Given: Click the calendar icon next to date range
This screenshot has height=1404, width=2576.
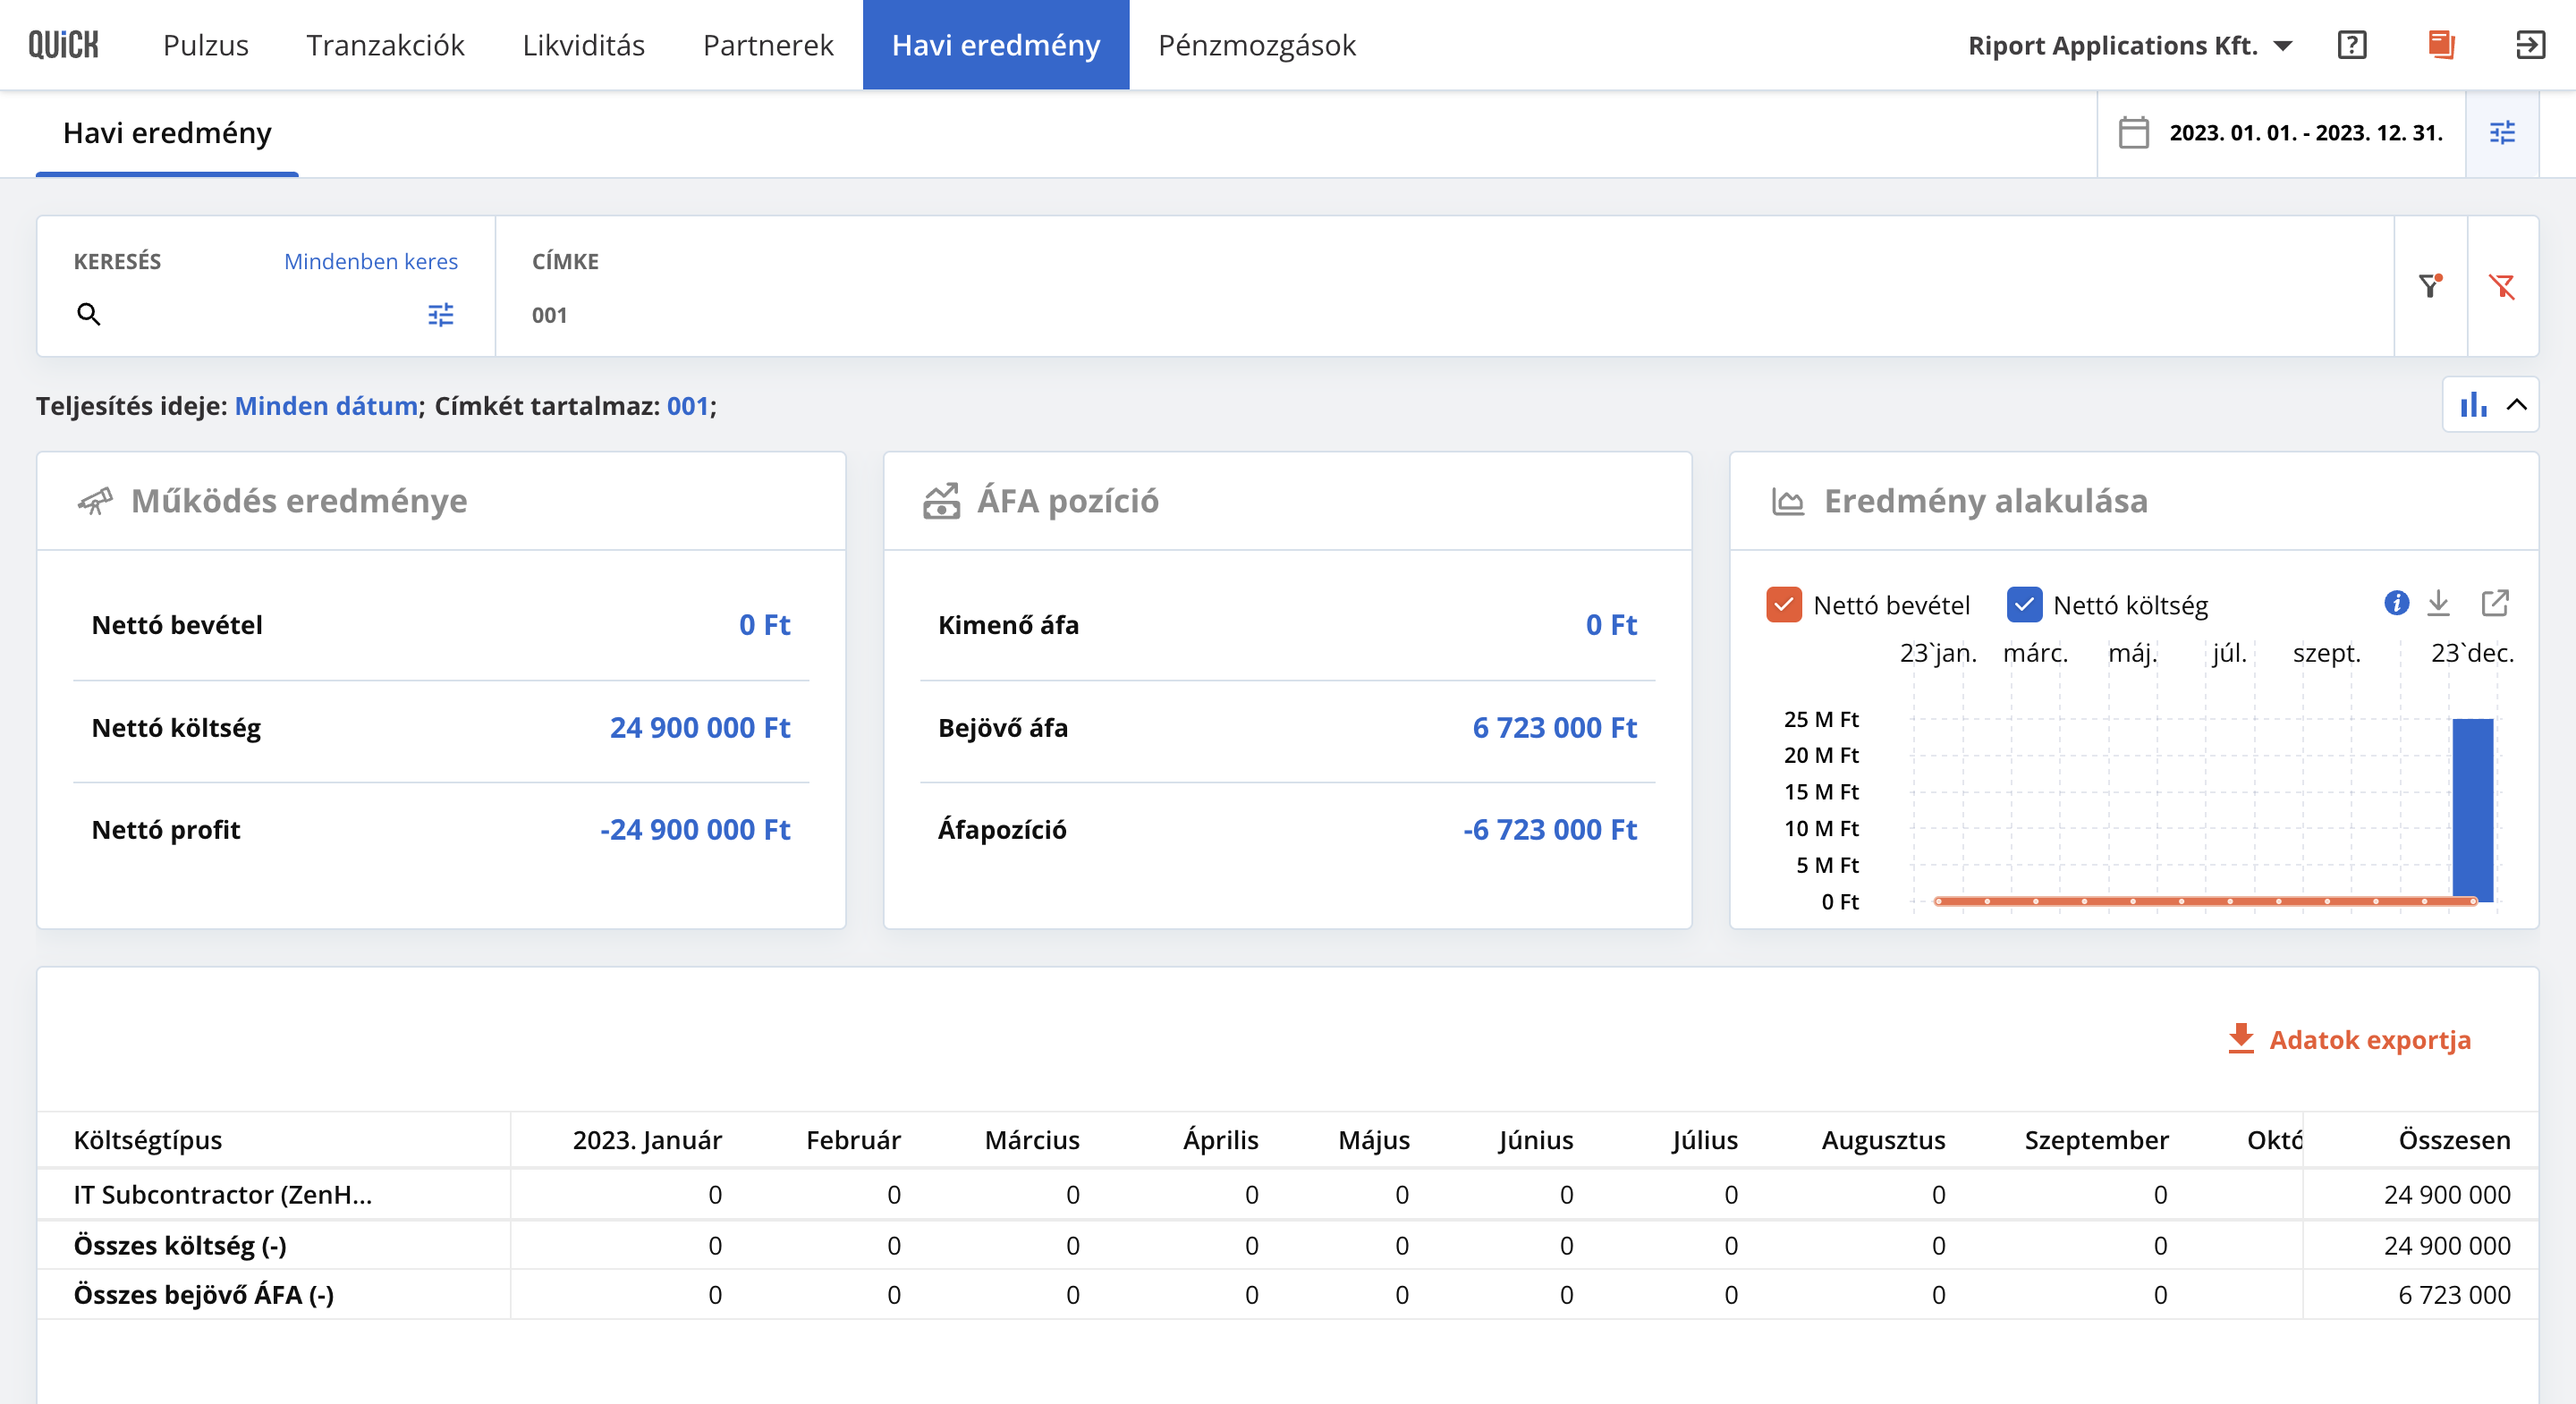Looking at the screenshot, I should pyautogui.click(x=2133, y=133).
